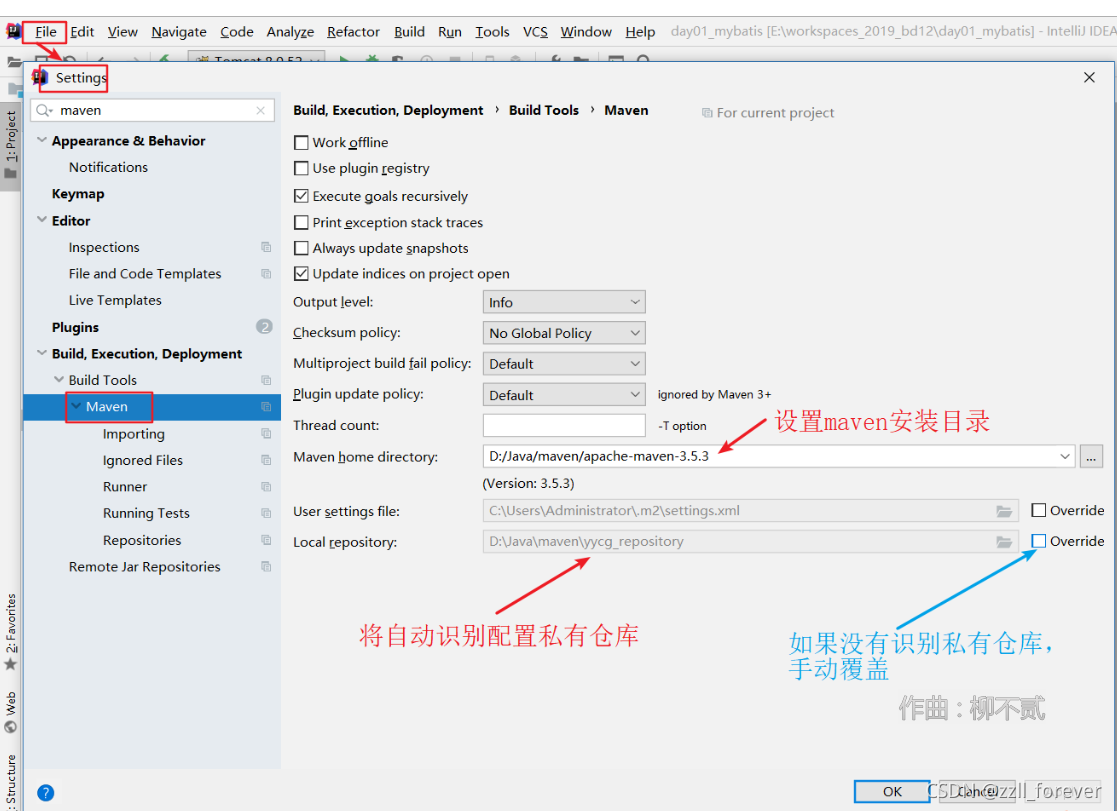Click the project-scope icon on the Build Tools row

pyautogui.click(x=266, y=380)
